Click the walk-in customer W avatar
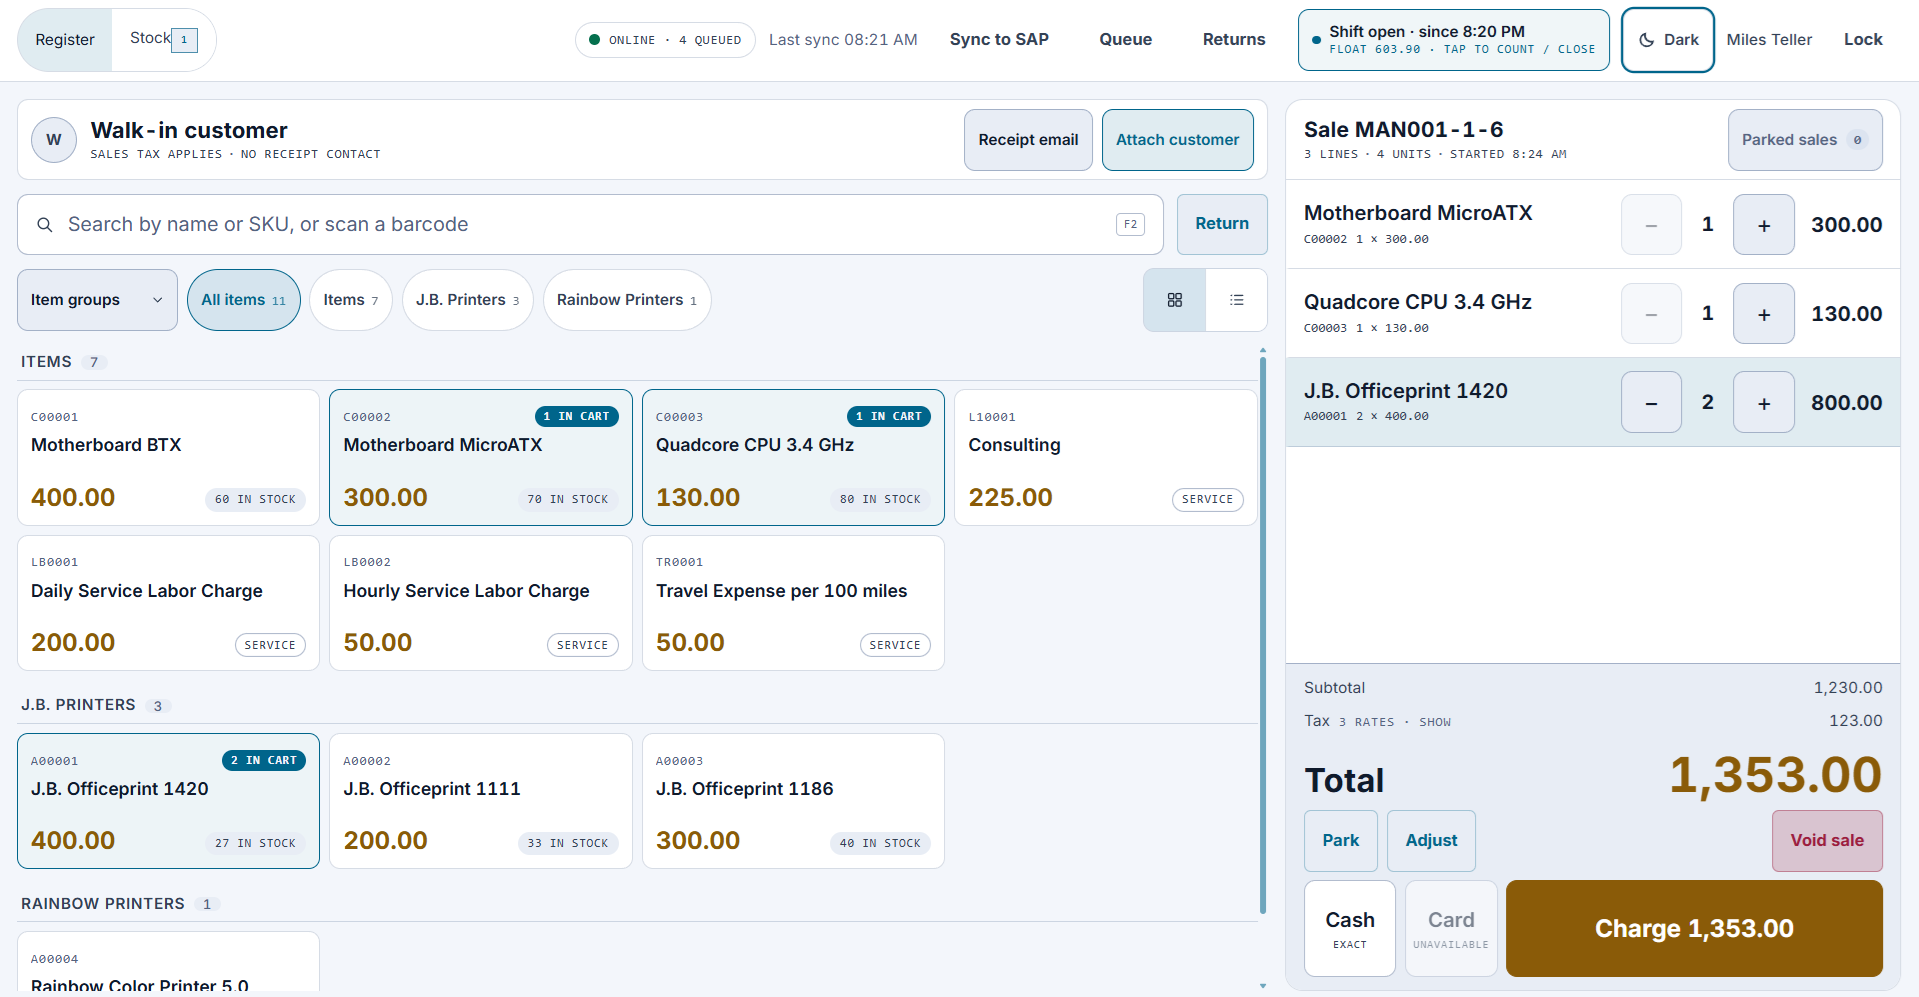1919x997 pixels. pyautogui.click(x=54, y=140)
